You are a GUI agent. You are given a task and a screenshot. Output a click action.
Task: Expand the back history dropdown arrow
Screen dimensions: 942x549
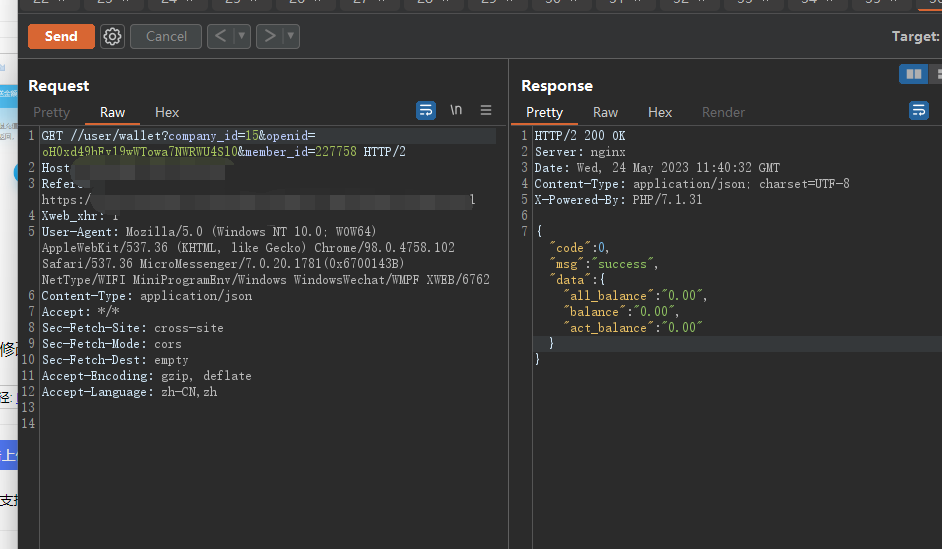(242, 37)
